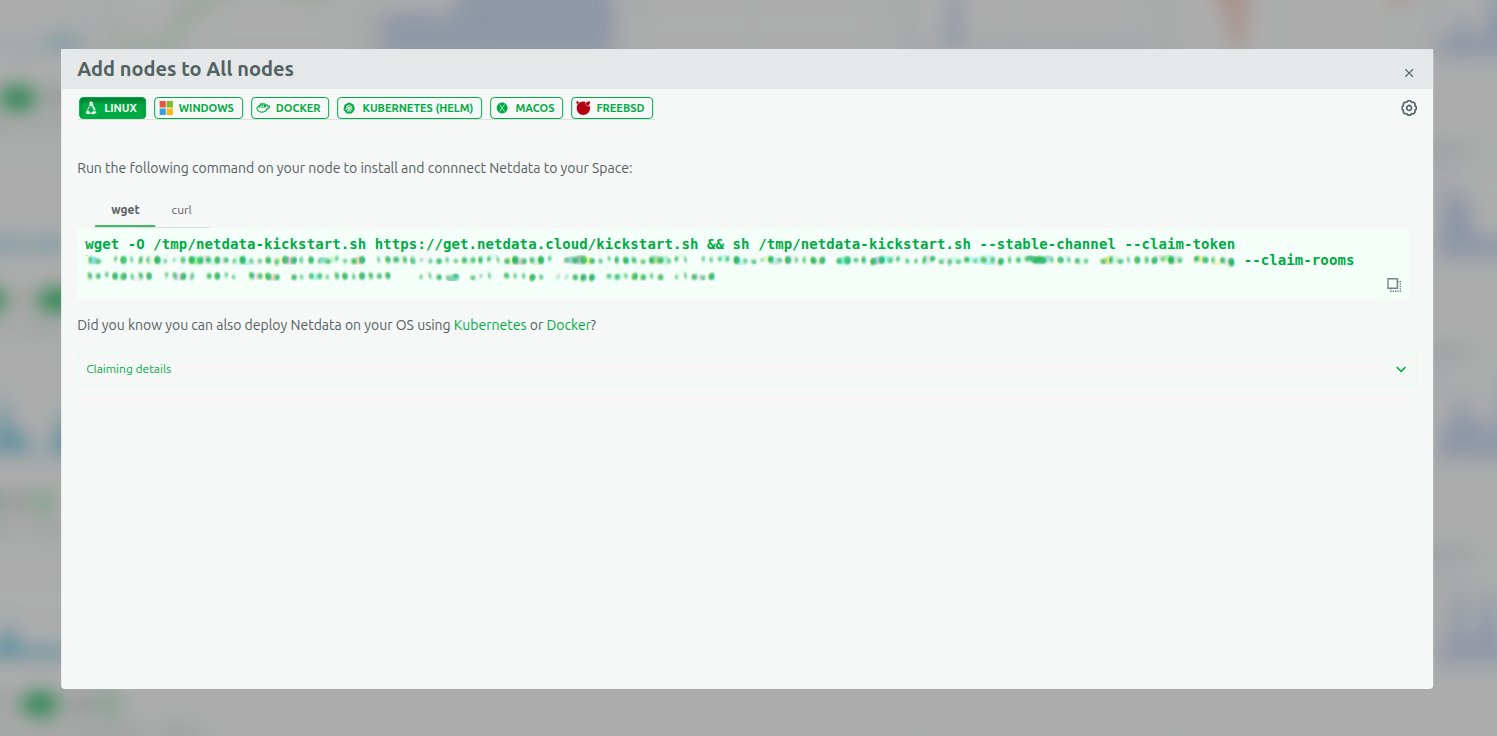Pick the Docker whale platform icon
Viewport: 1497px width, 736px height.
(x=263, y=108)
